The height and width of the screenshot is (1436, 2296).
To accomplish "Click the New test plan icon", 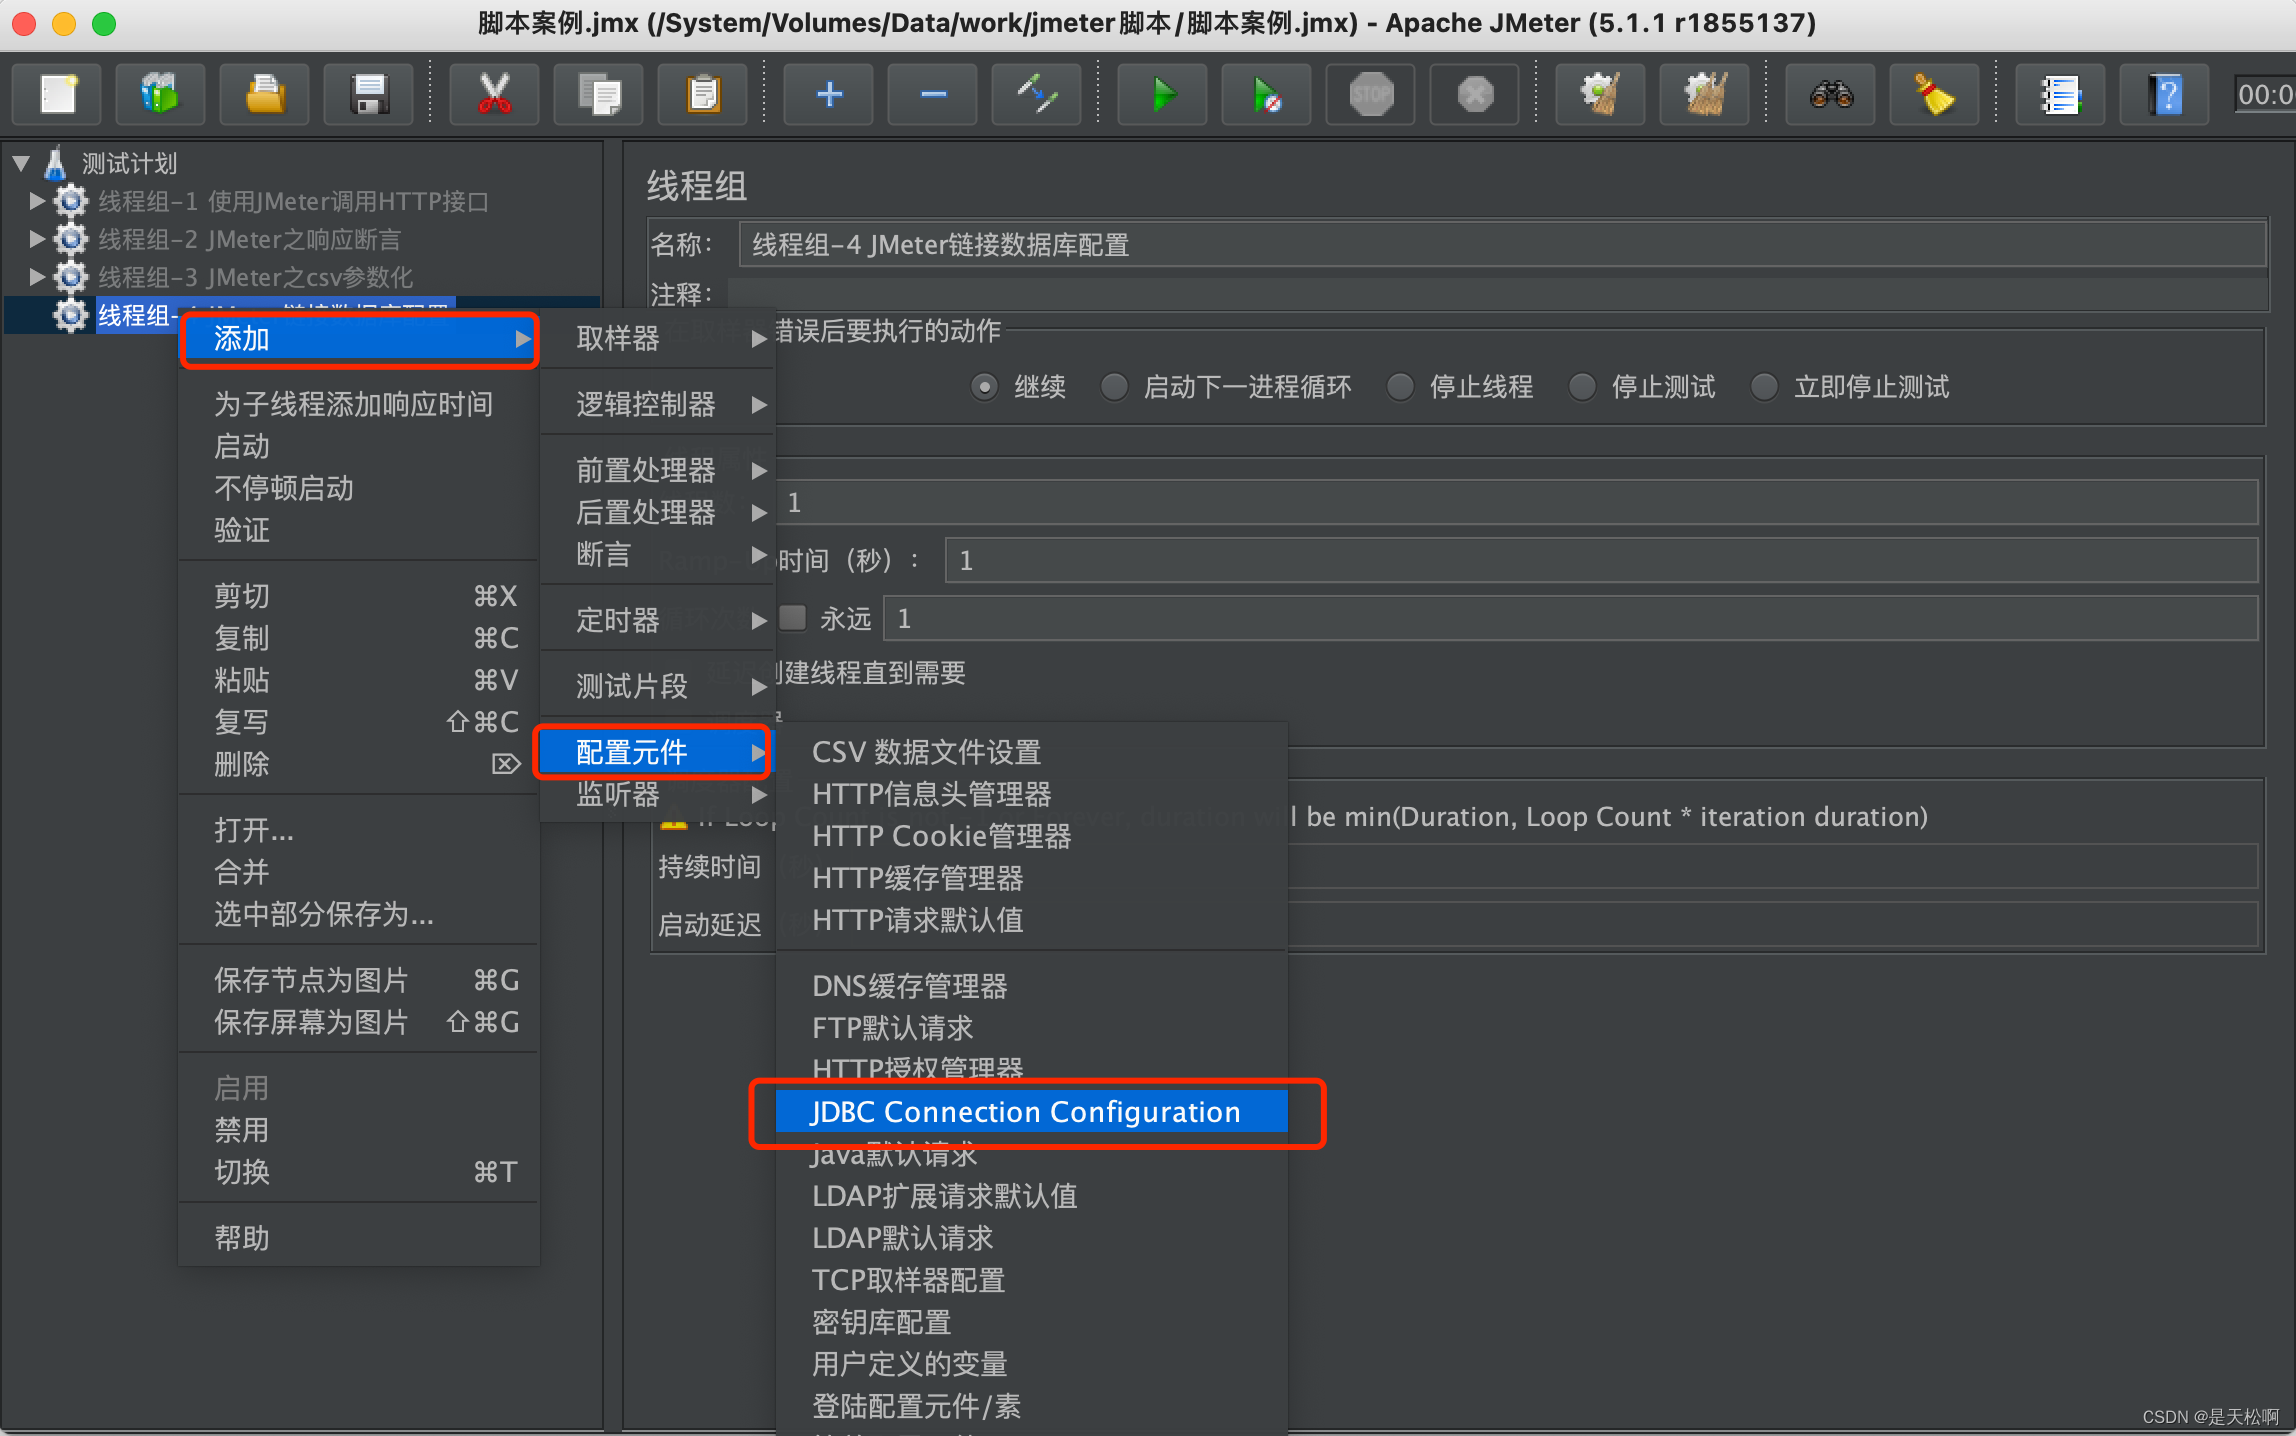I will (58, 95).
